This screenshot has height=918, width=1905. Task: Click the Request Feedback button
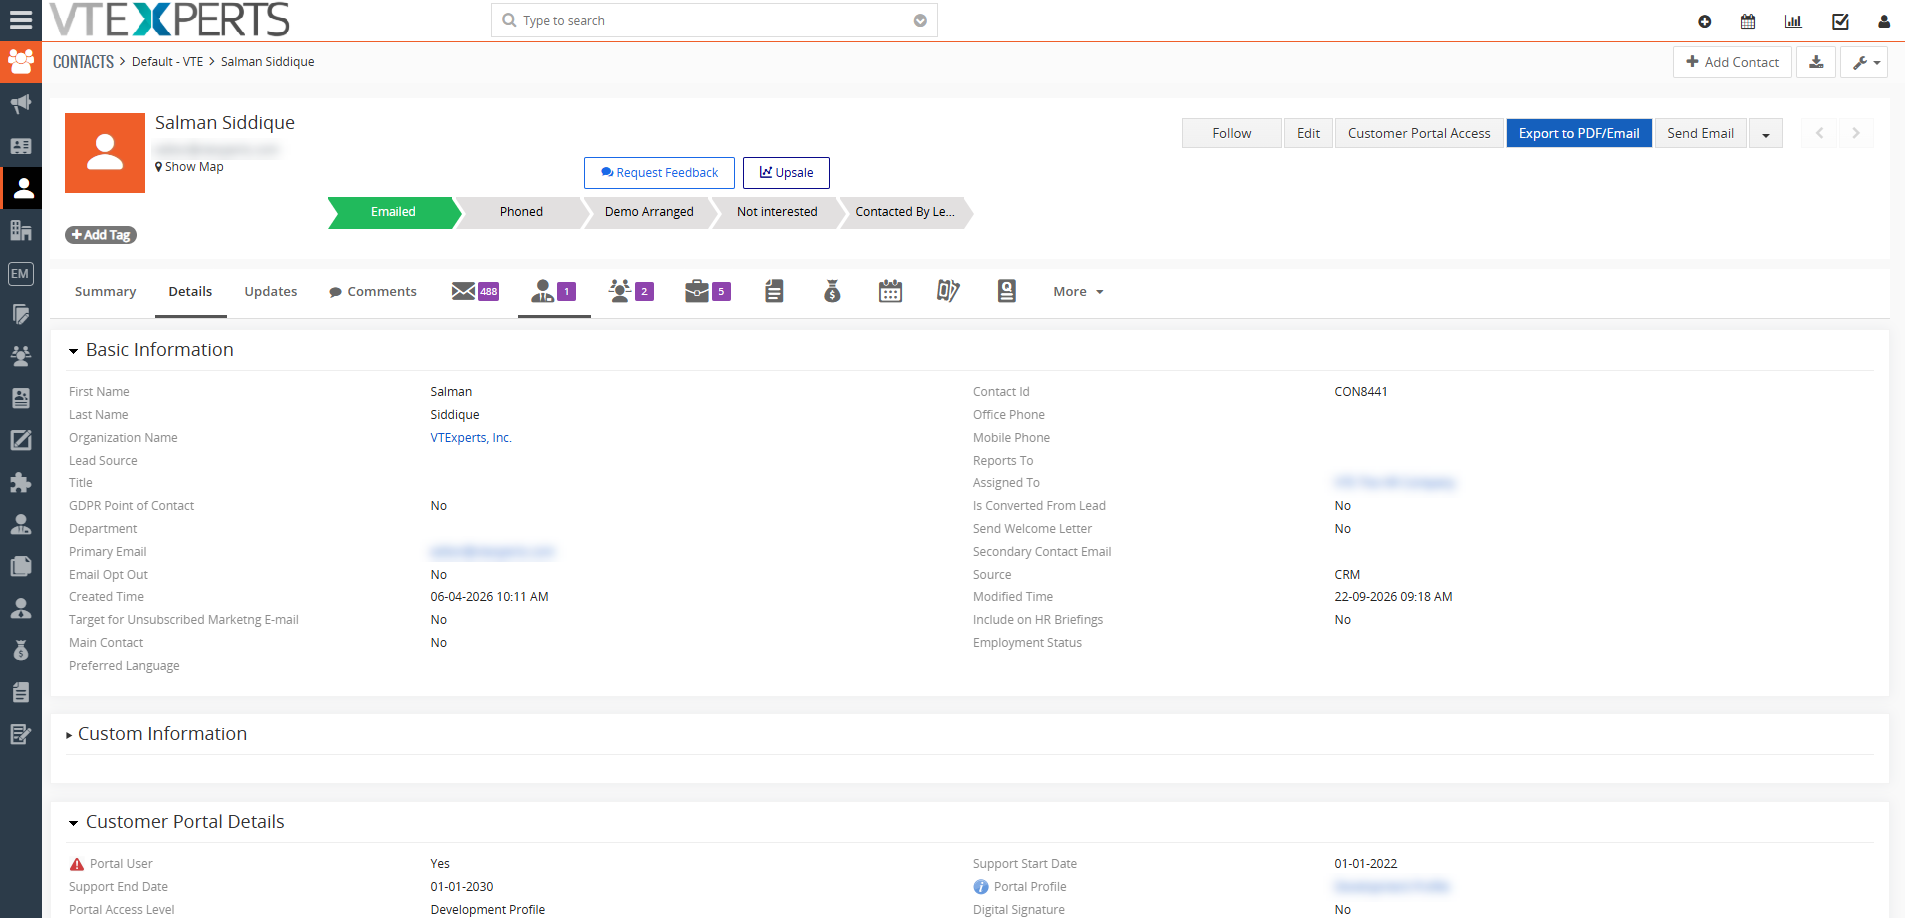[x=659, y=173]
